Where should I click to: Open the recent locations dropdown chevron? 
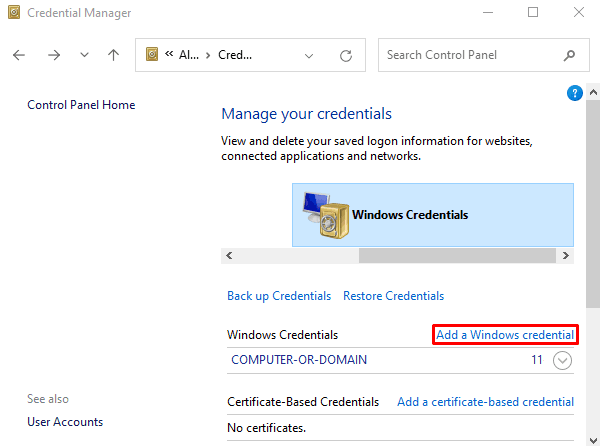tap(84, 55)
